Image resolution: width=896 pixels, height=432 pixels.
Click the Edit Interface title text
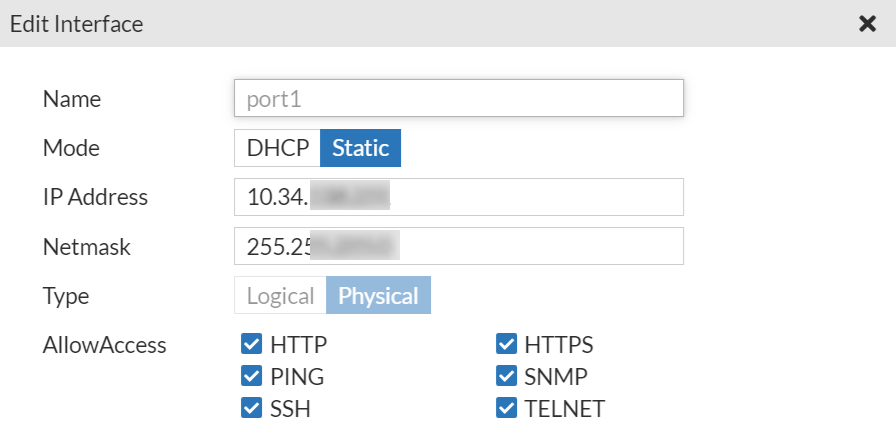pos(77,24)
